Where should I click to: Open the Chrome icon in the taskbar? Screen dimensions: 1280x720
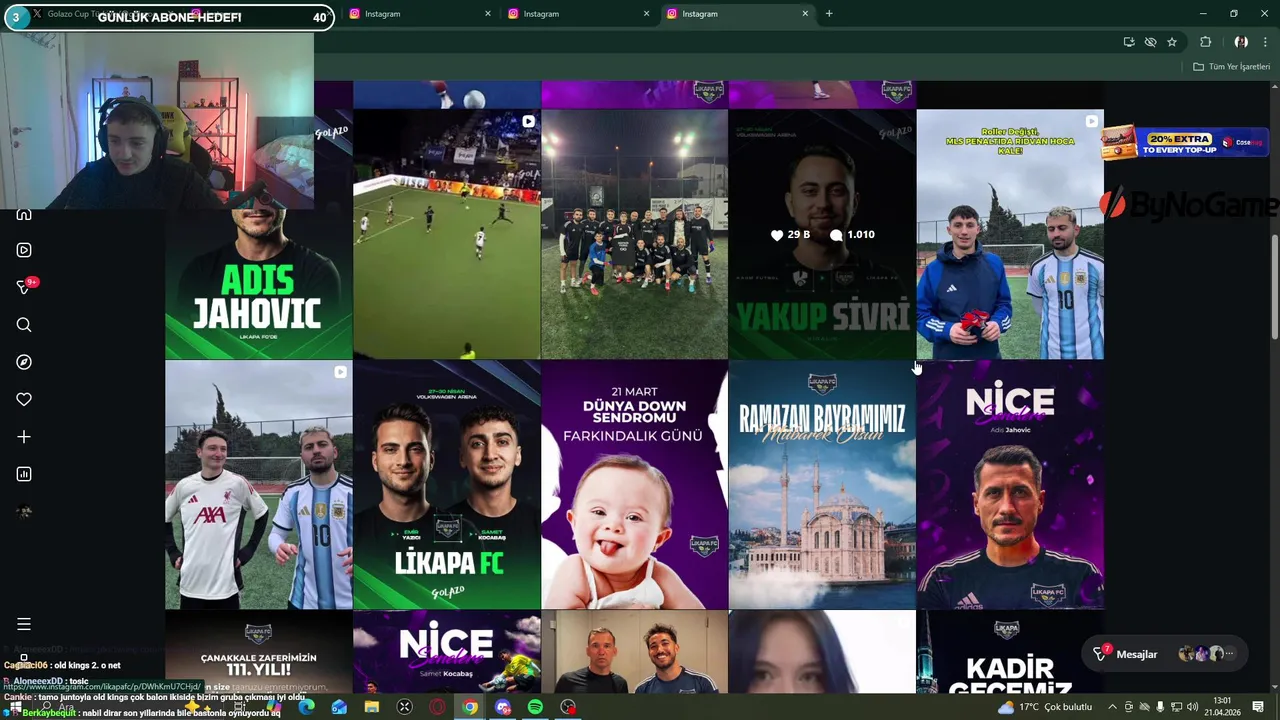click(470, 707)
